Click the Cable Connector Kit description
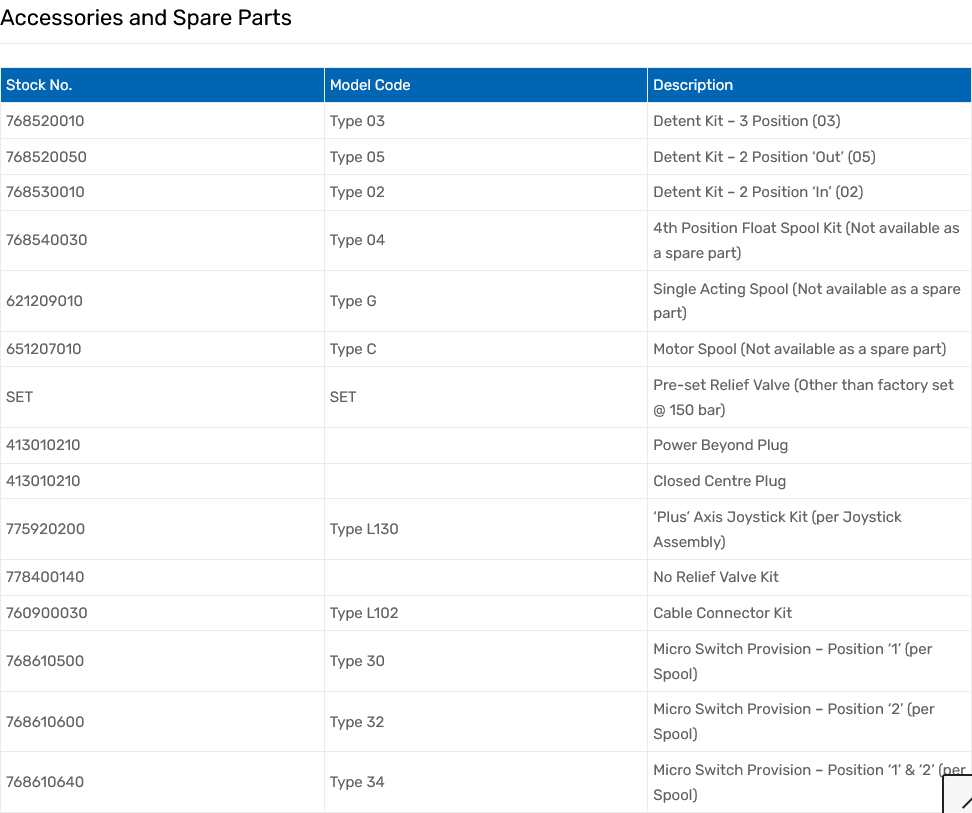972x813 pixels. 722,613
